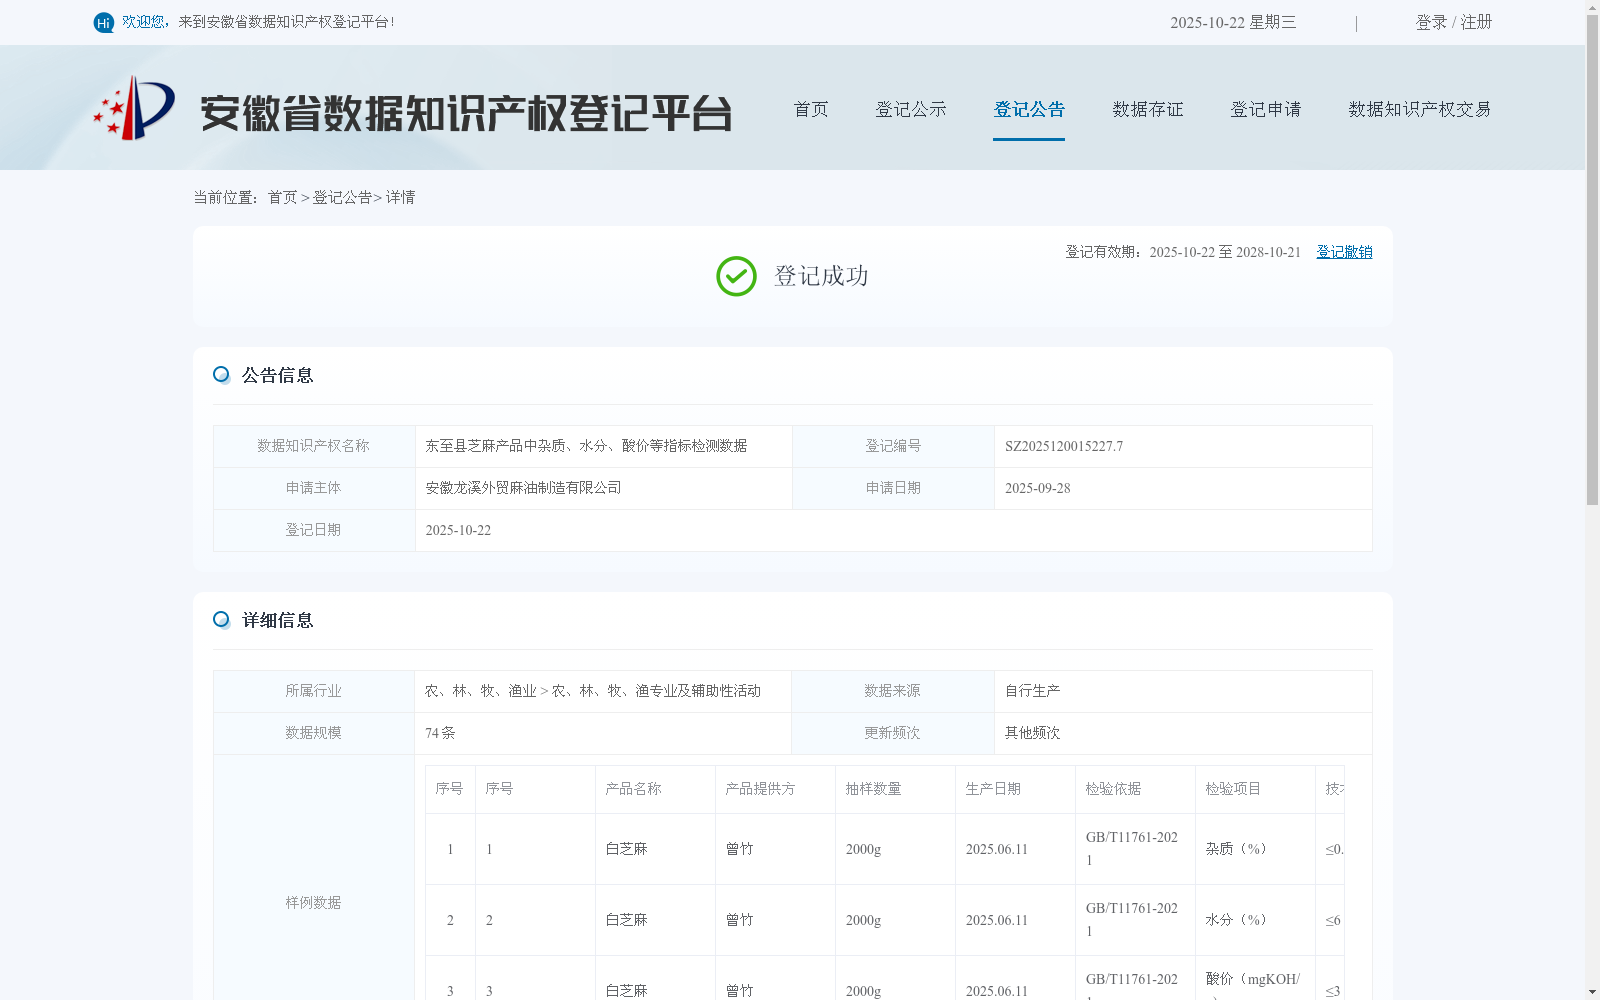This screenshot has height=1000, width=1600.
Task: Click 登记公告 in the breadcrumb
Action: pos(342,198)
